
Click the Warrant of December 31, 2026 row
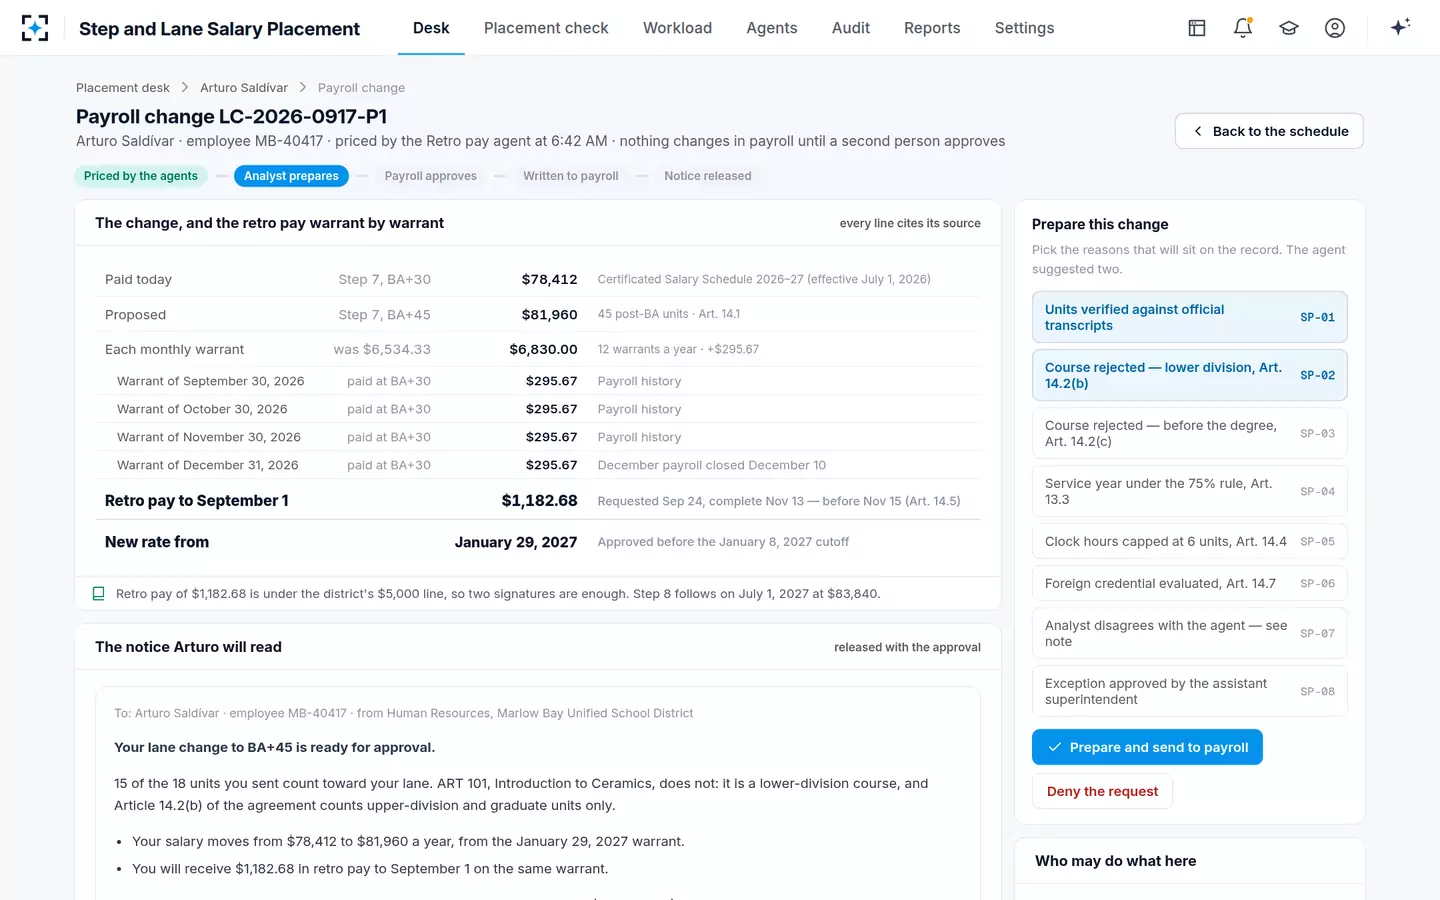click(x=540, y=465)
